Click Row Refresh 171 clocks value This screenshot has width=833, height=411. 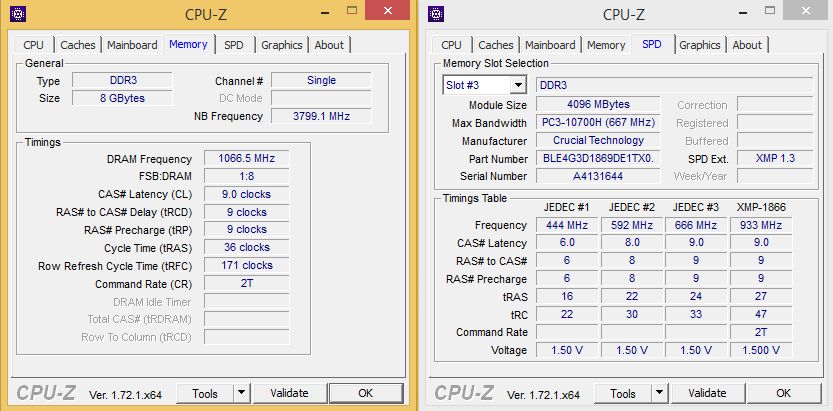click(x=246, y=266)
